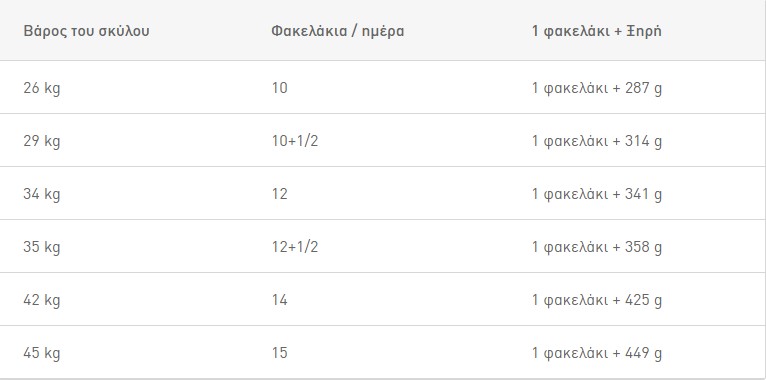Click the '15' pouches per day value

click(280, 353)
